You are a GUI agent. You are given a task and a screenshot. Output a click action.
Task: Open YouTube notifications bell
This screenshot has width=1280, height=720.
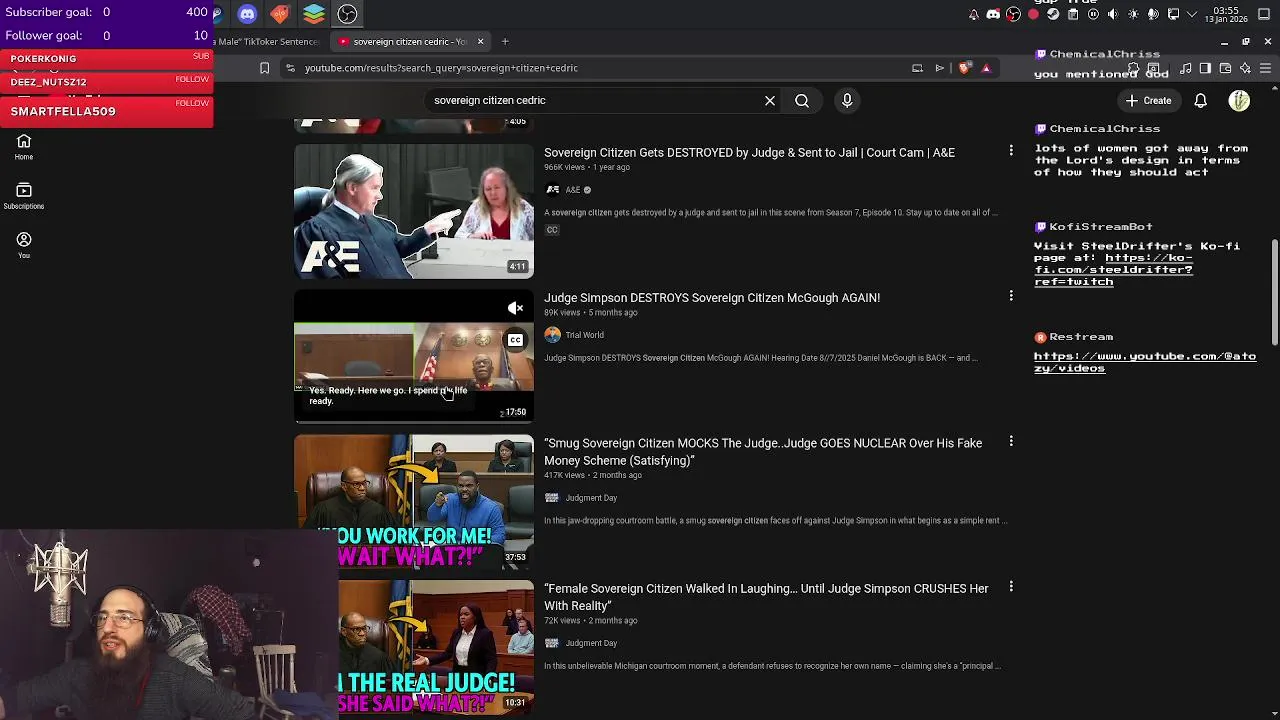[x=1201, y=101]
